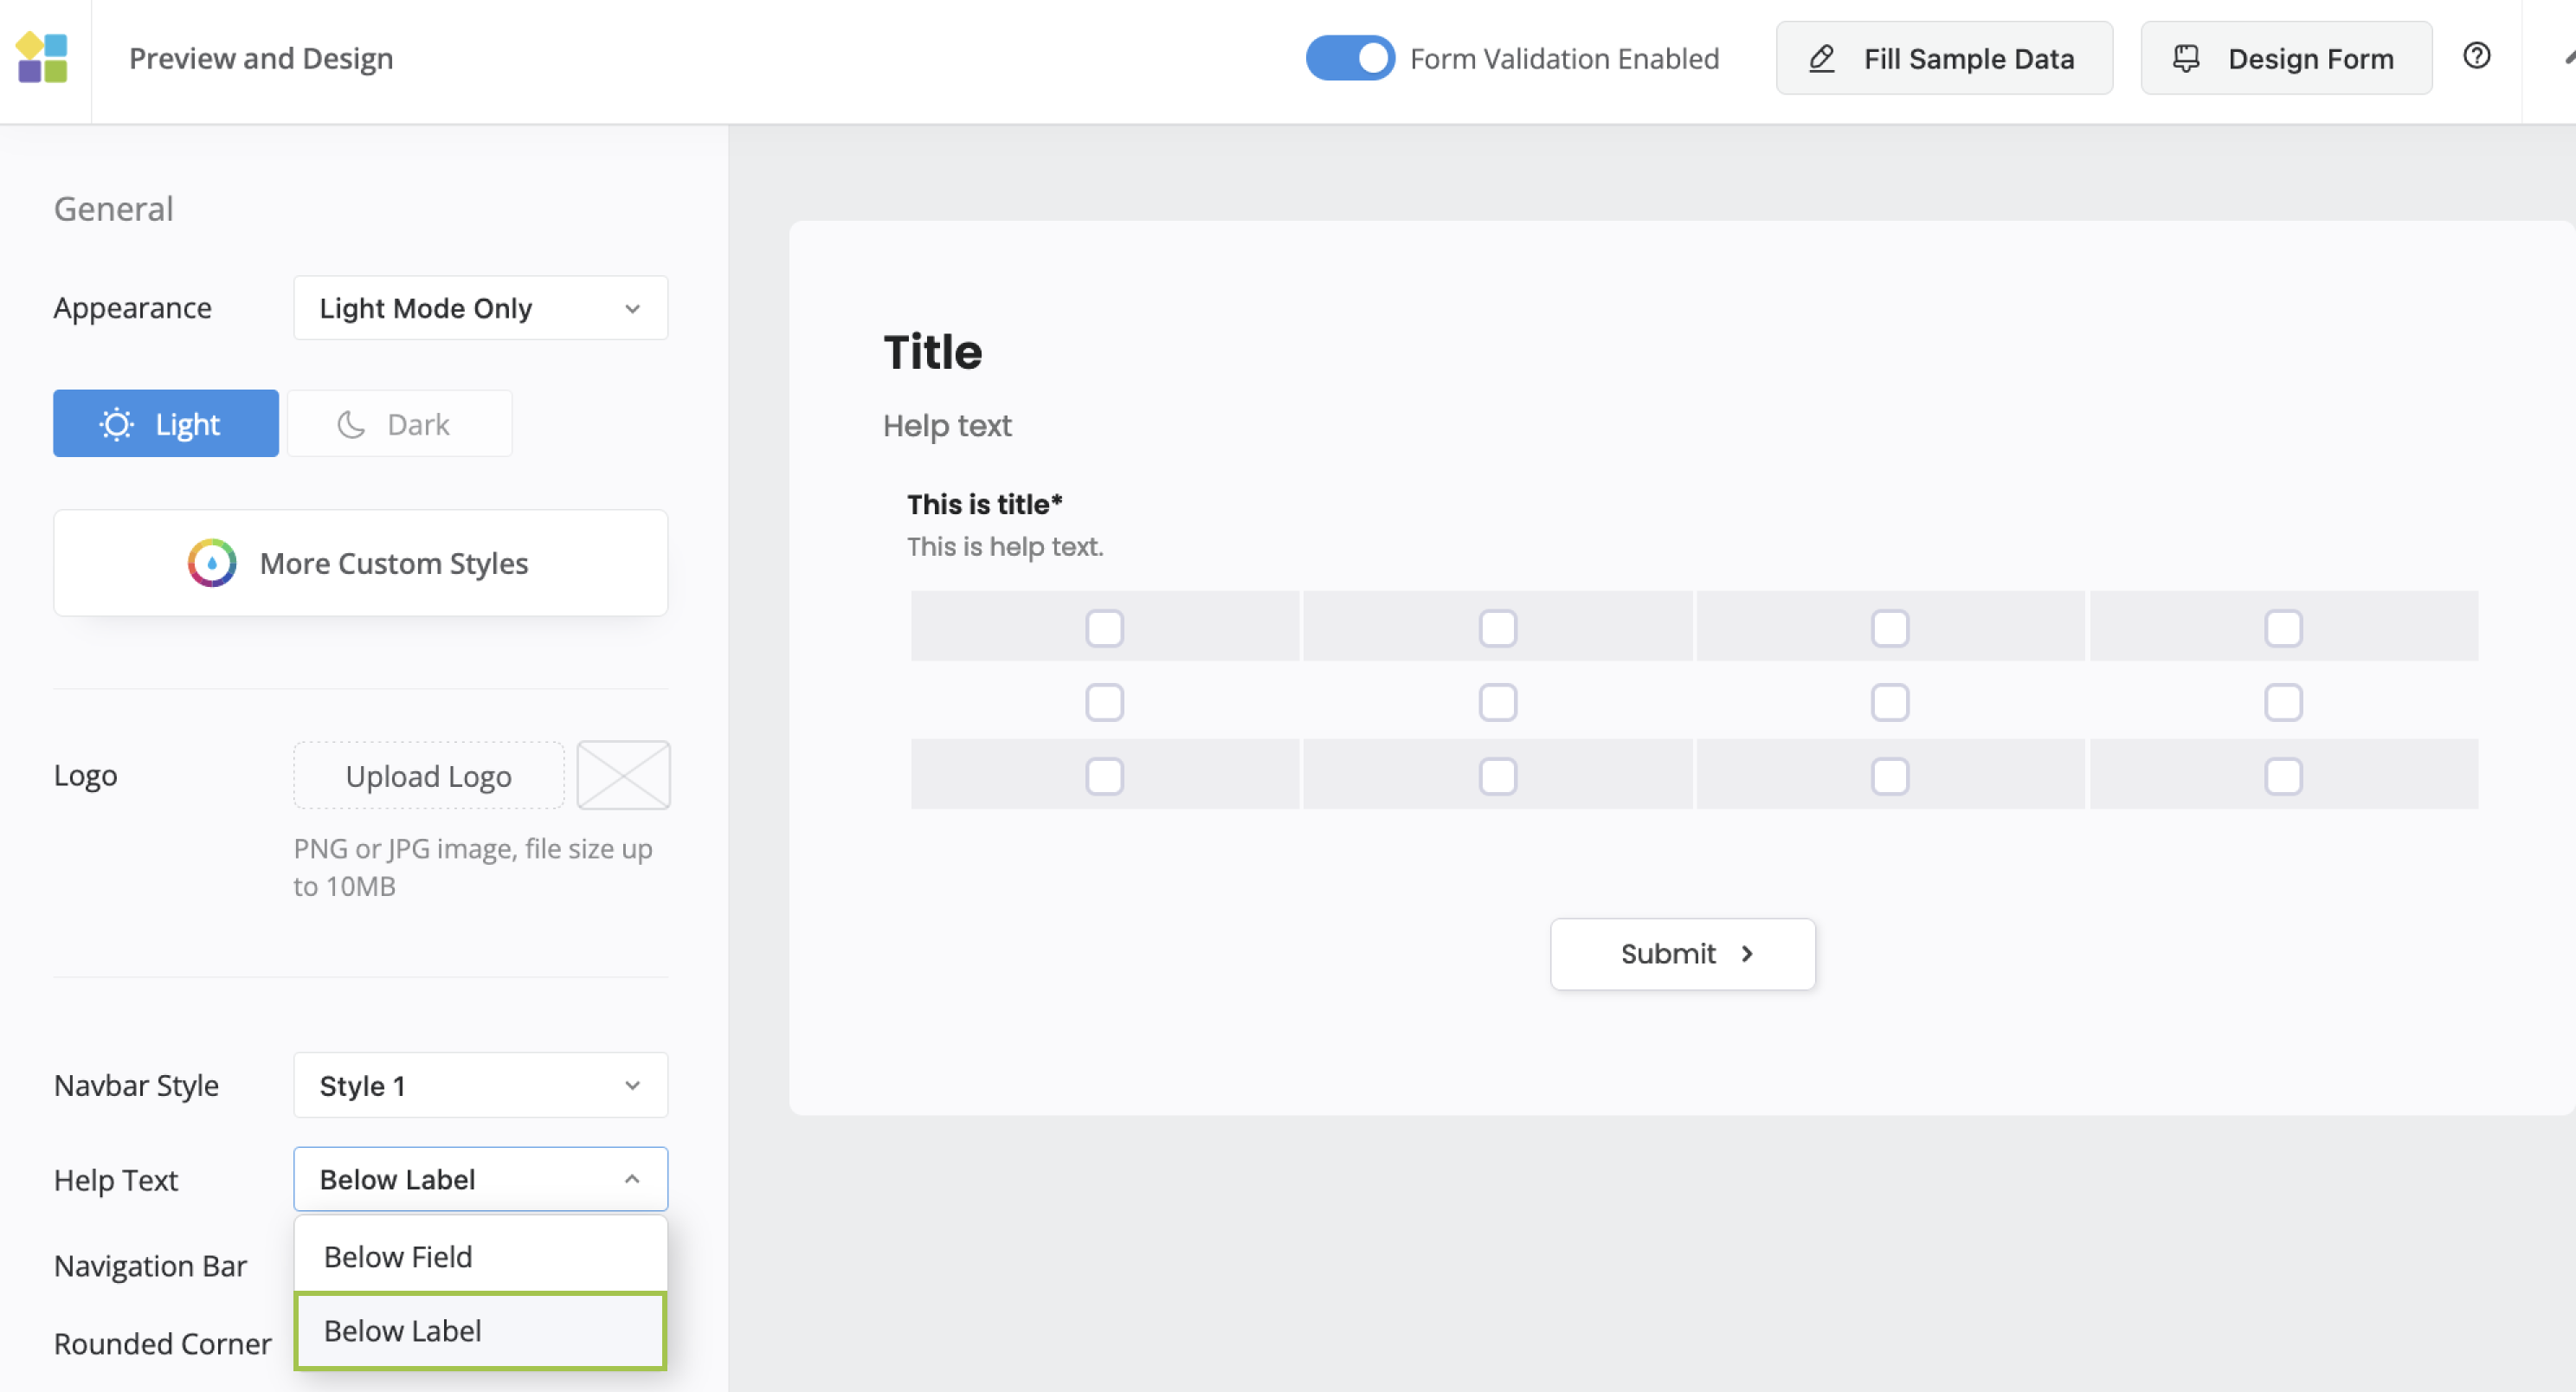Open the Appearance dropdown
The width and height of the screenshot is (2576, 1392).
(x=480, y=308)
